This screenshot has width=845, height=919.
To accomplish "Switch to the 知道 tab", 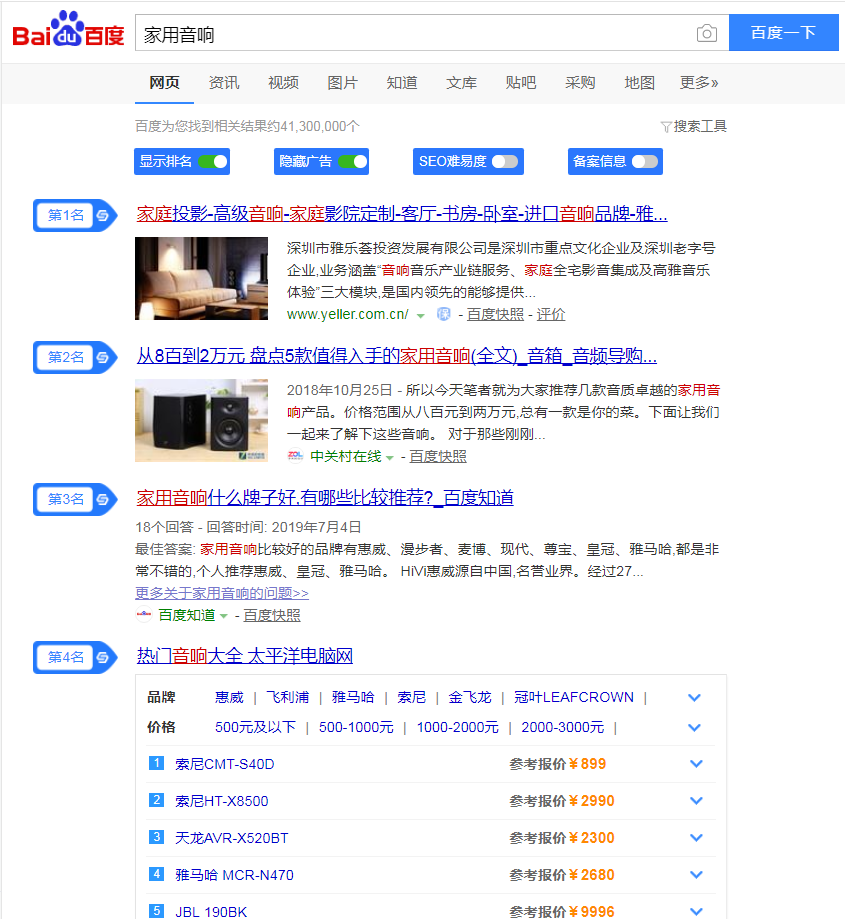I will (401, 83).
